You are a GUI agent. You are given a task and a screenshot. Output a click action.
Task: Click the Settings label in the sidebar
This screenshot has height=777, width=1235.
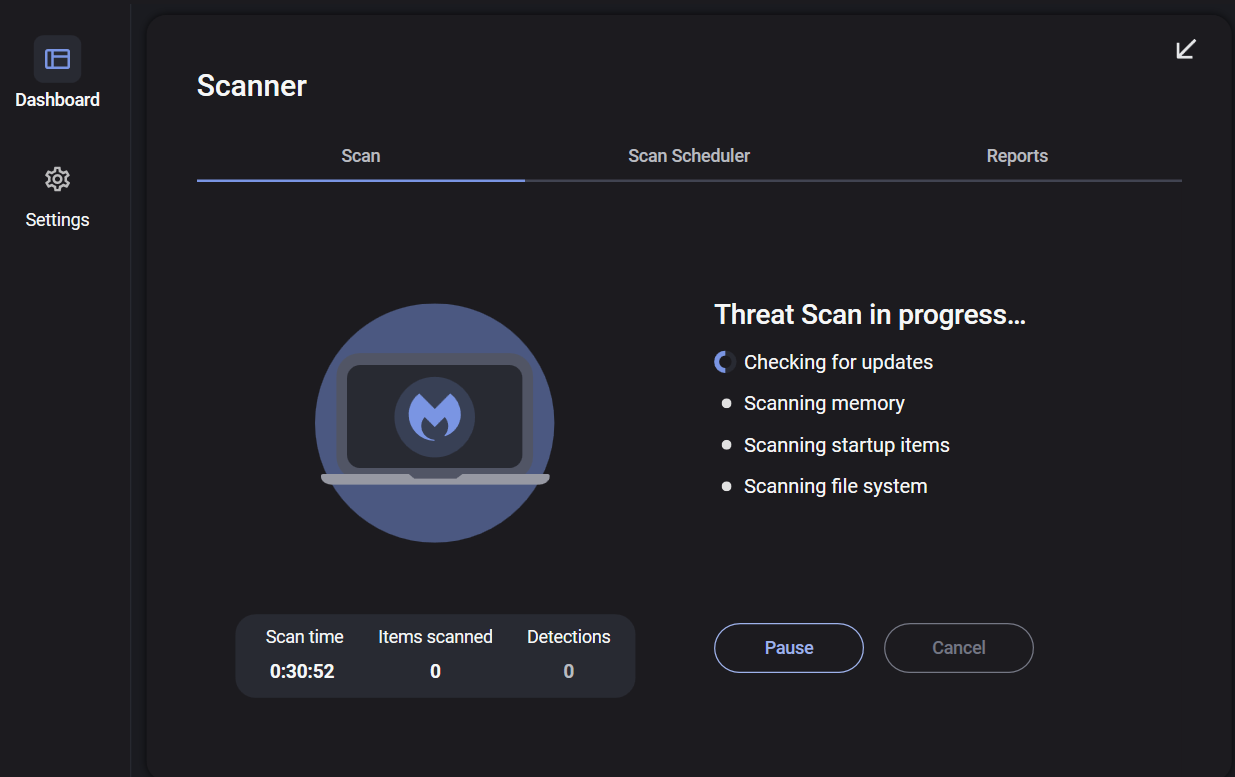(57, 220)
